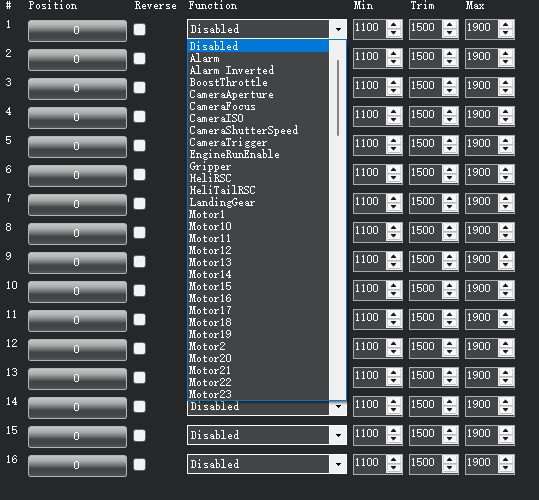Focus Min field 1100 on row 7
539x500 pixels.
pos(370,203)
